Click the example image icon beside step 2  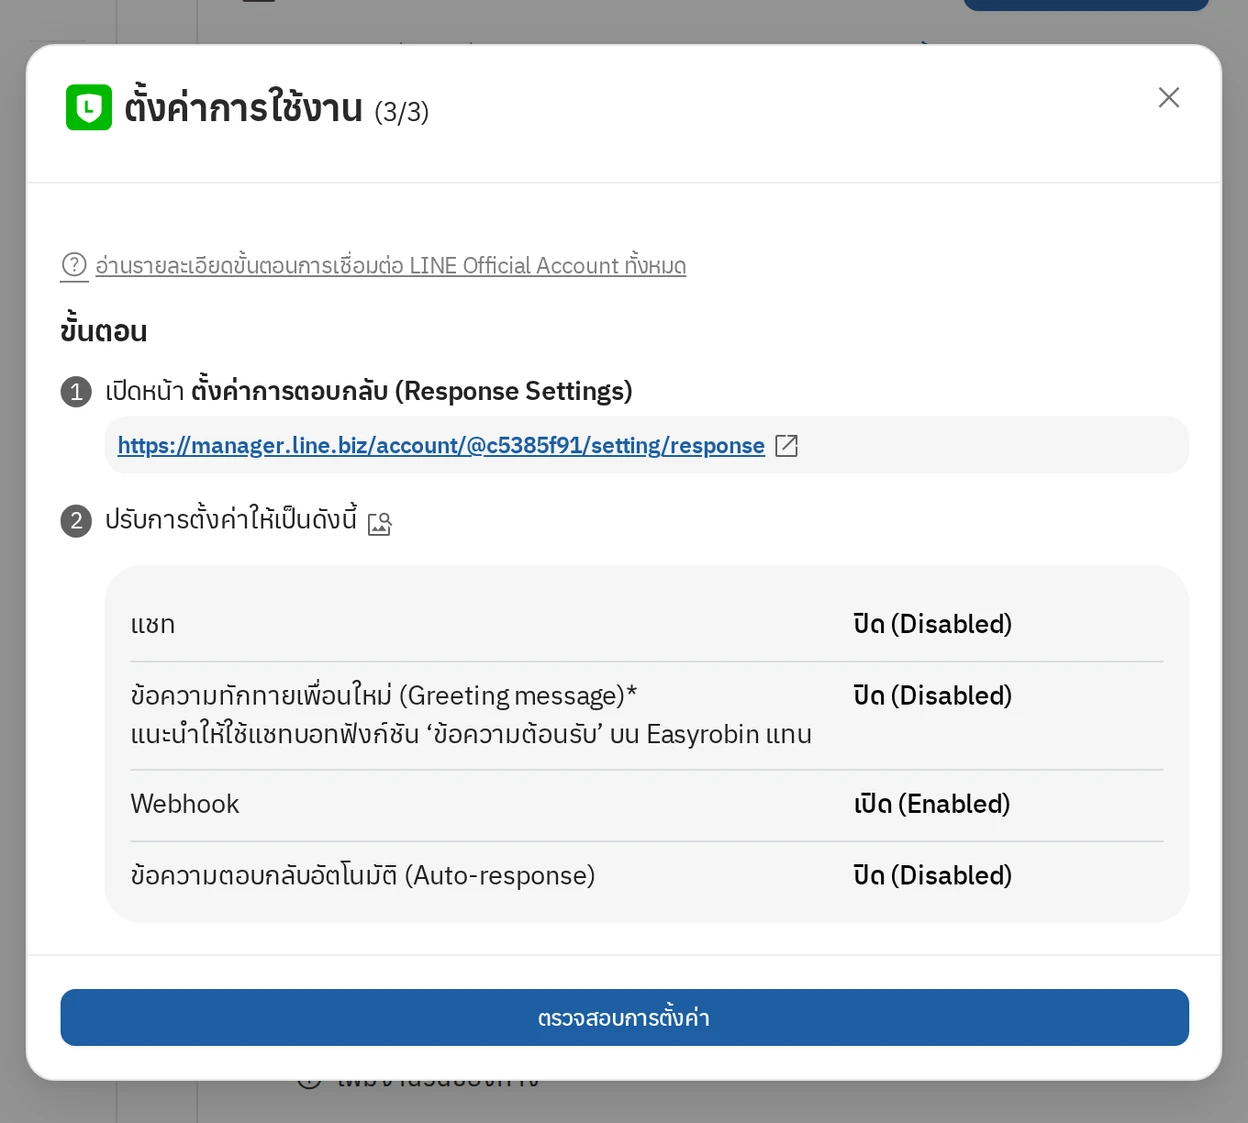[380, 523]
